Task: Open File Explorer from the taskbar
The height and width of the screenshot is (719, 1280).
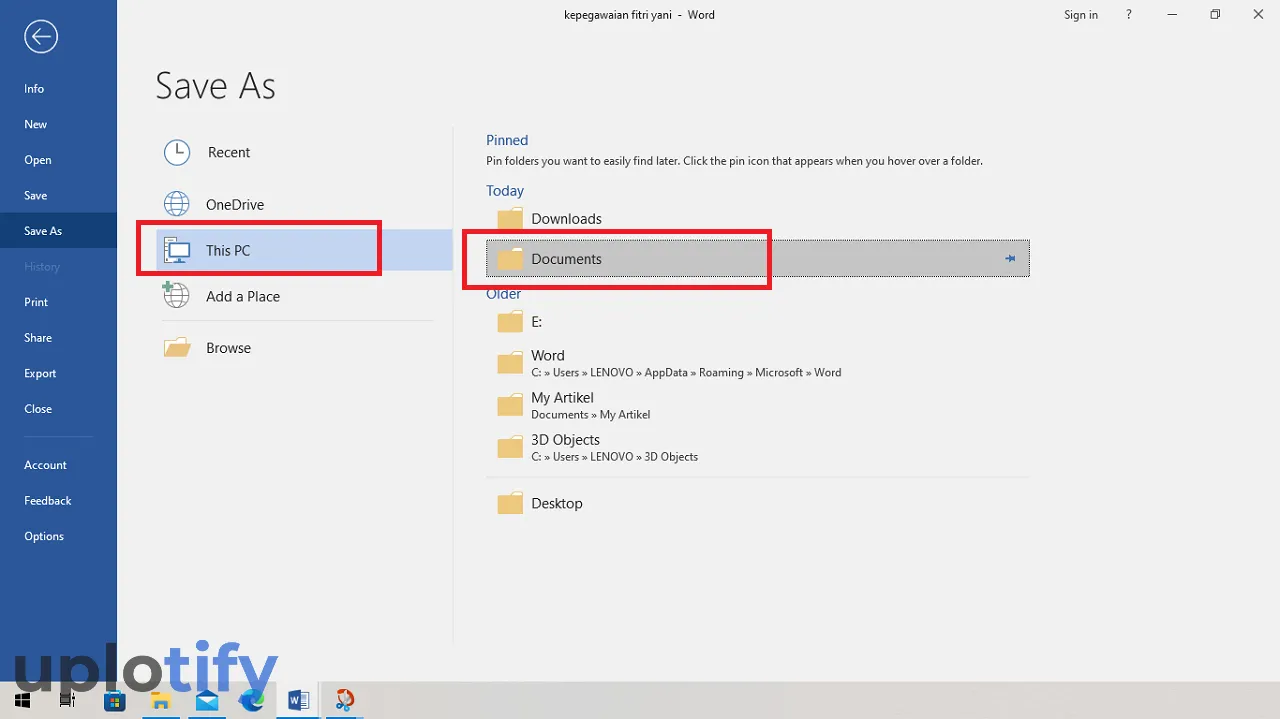Action: [x=161, y=700]
